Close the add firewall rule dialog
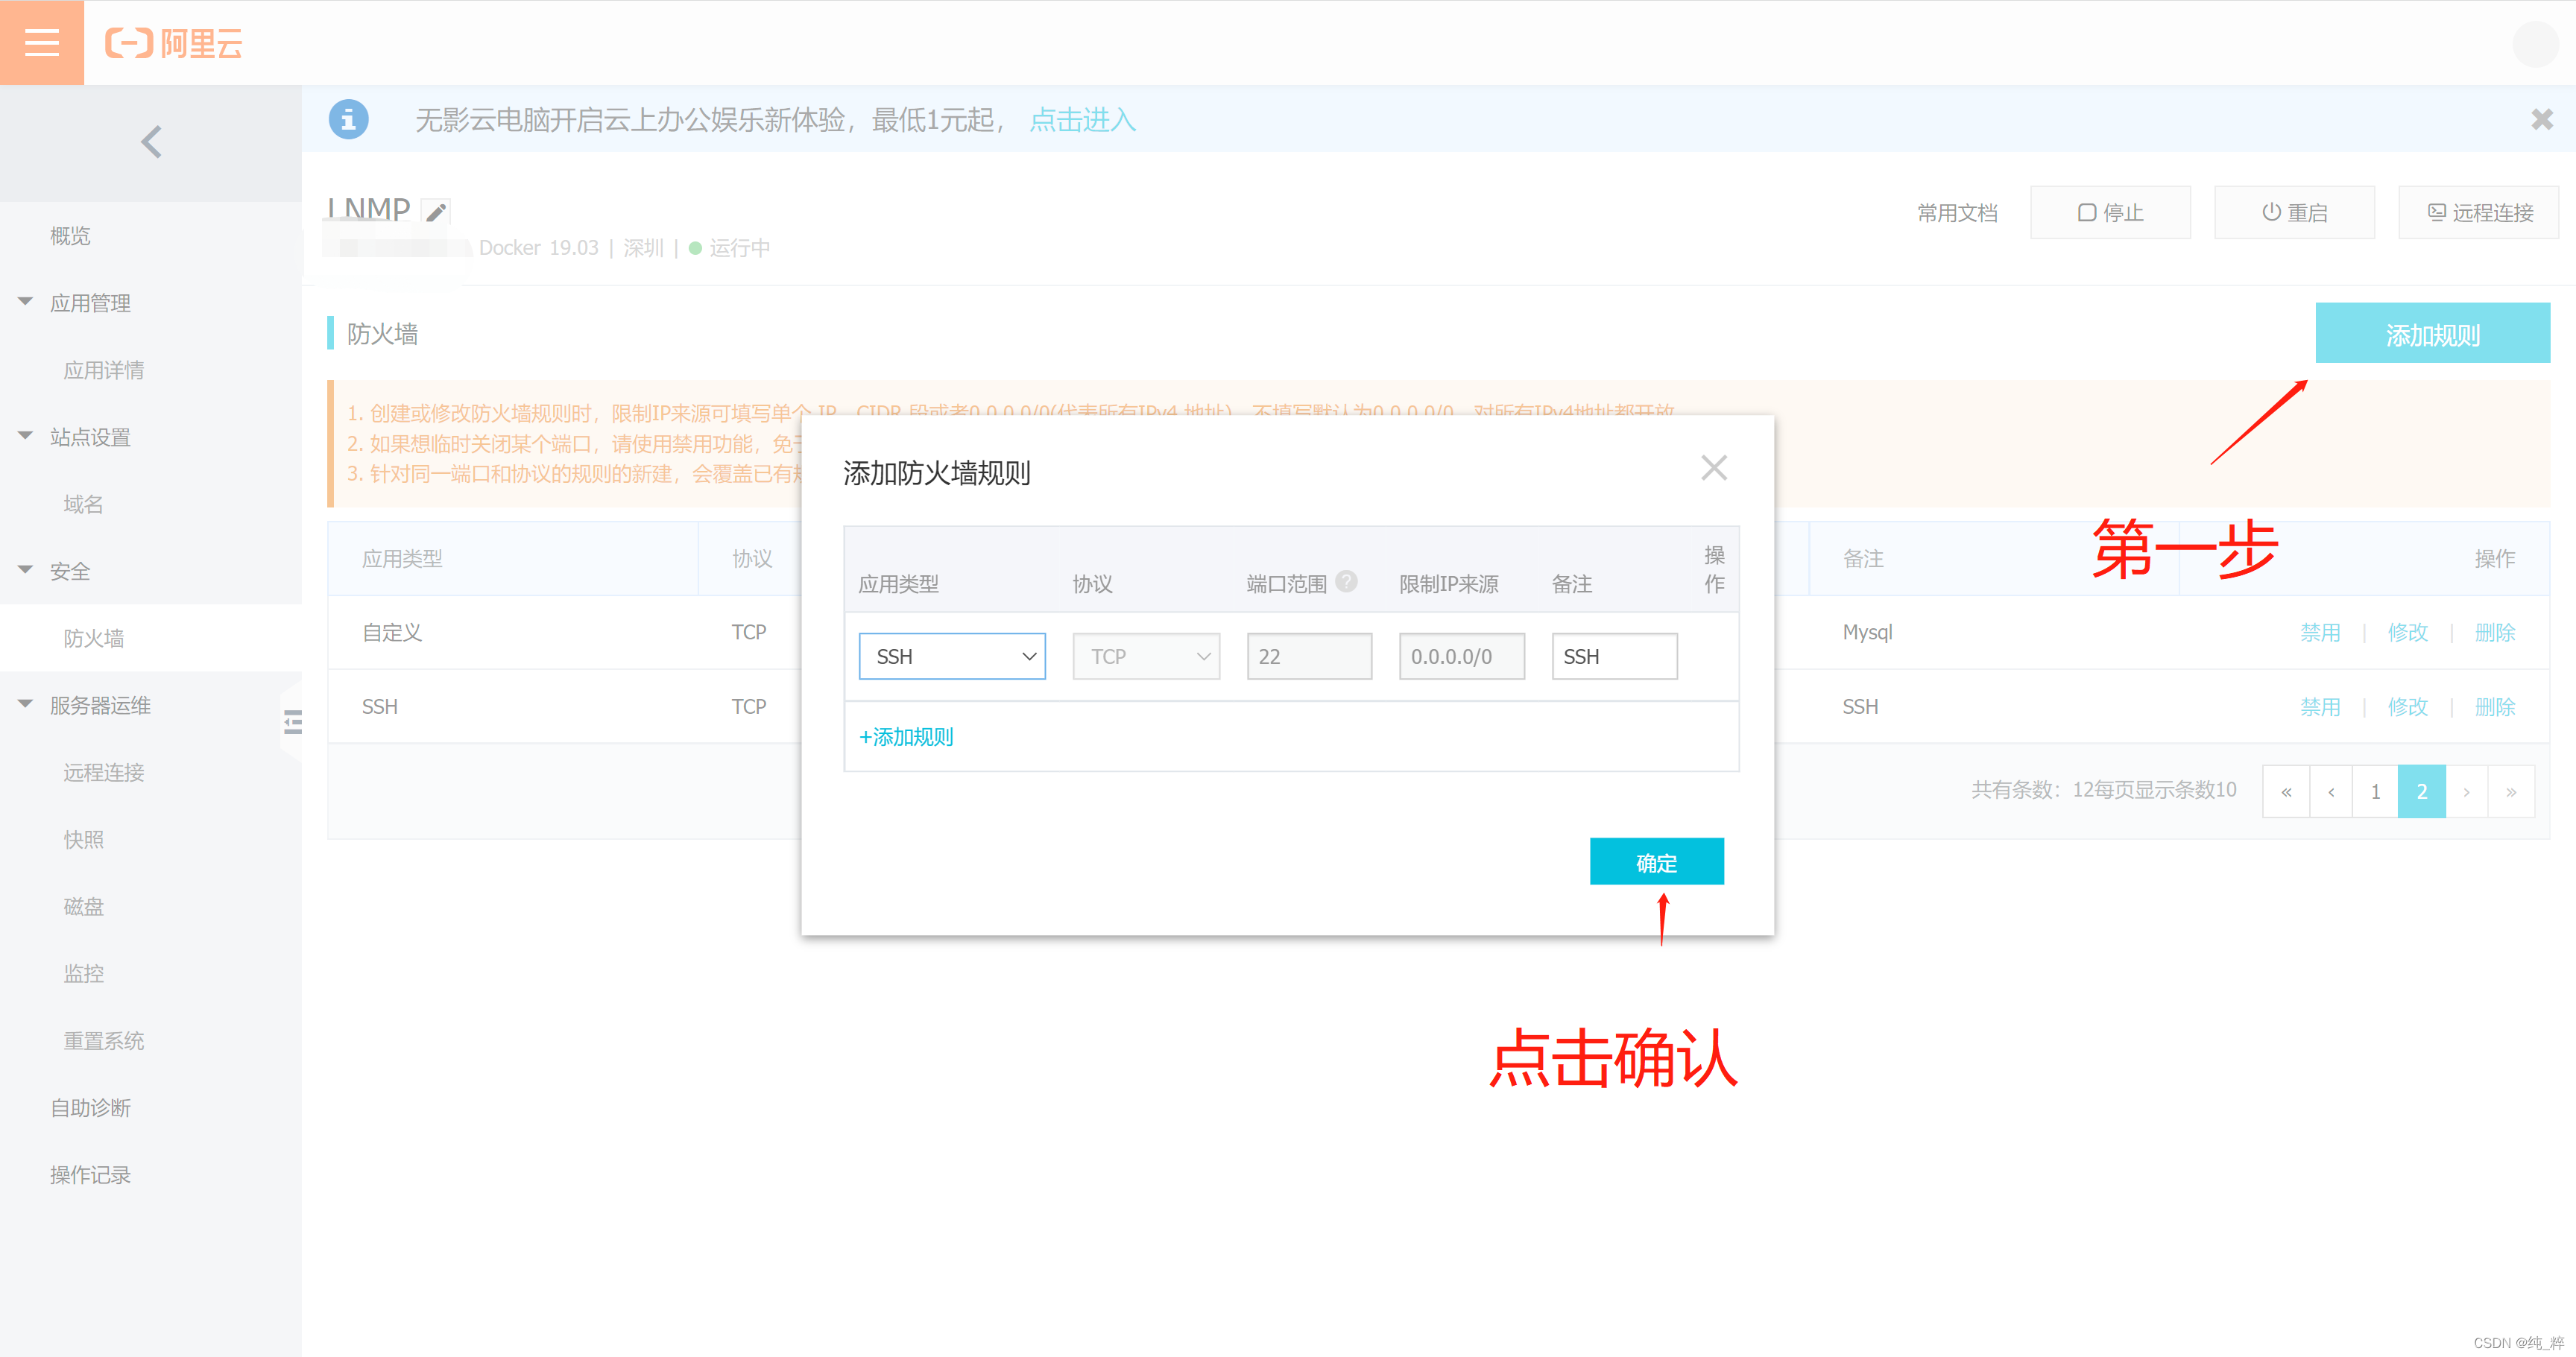The image size is (2576, 1357). [x=1714, y=467]
